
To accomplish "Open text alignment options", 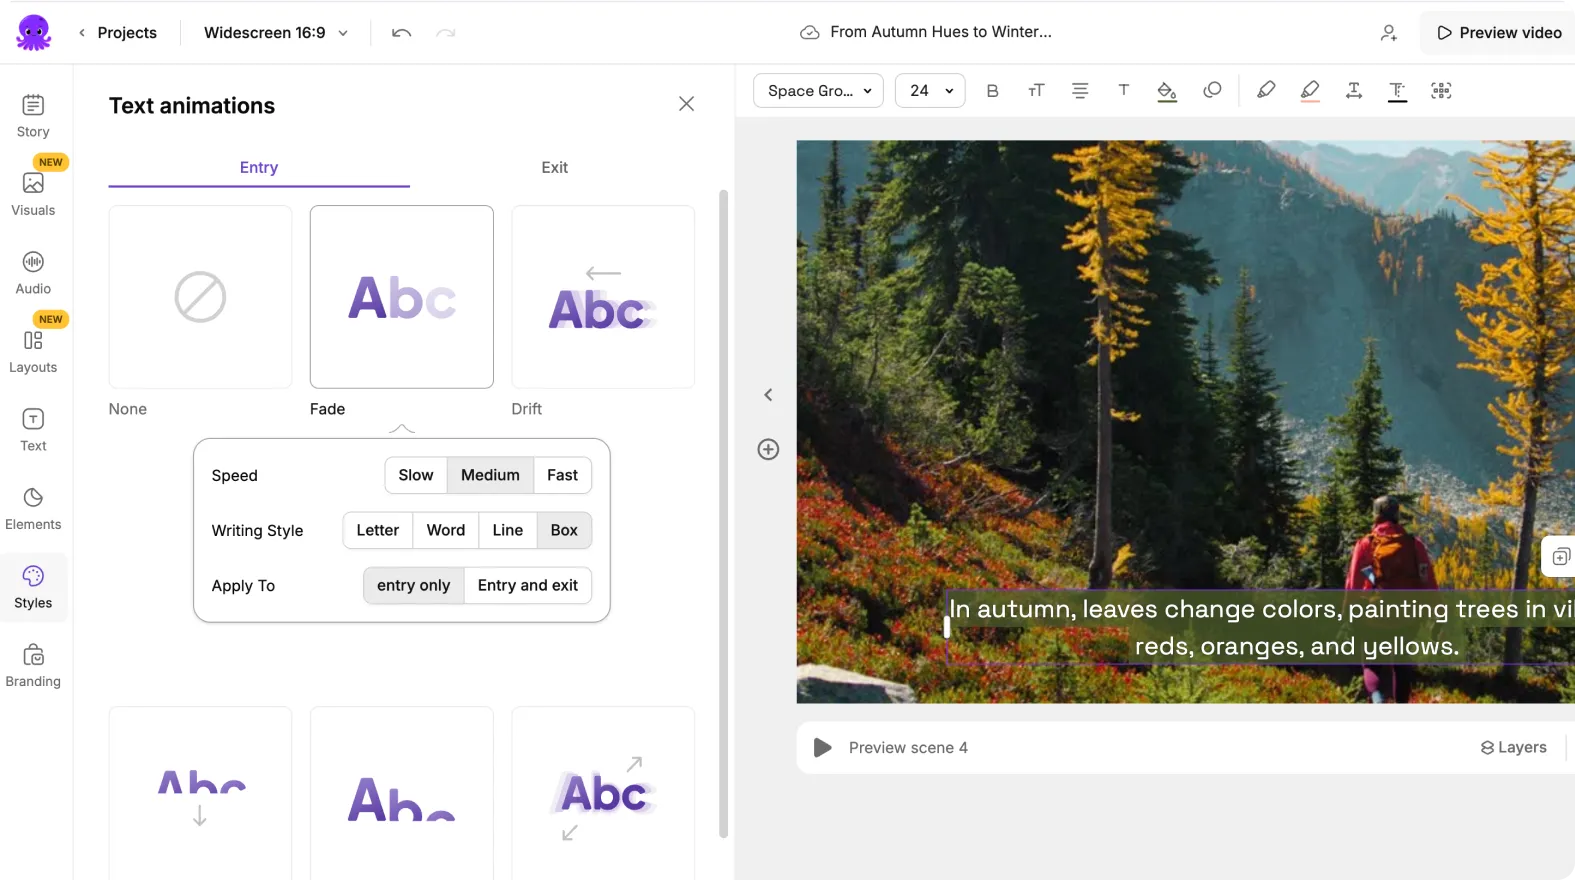I will click(1080, 91).
